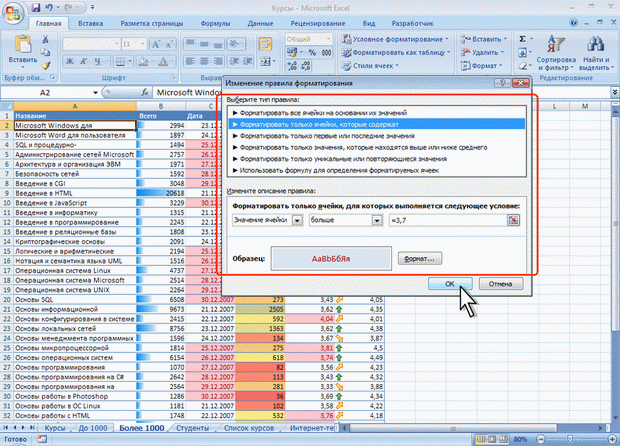Click the Формат... button in dialog

[x=420, y=259]
